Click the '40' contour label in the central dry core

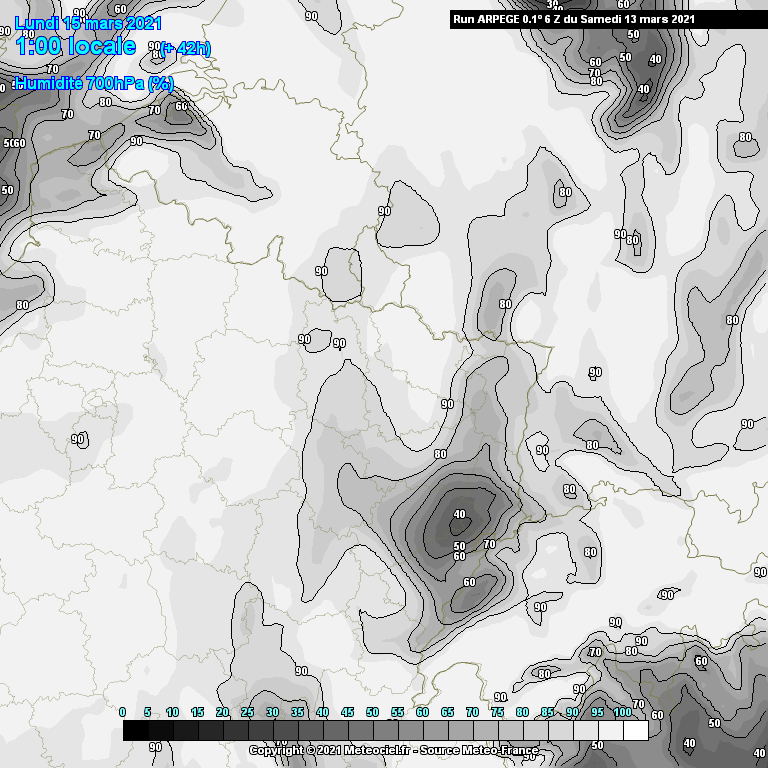(x=459, y=515)
